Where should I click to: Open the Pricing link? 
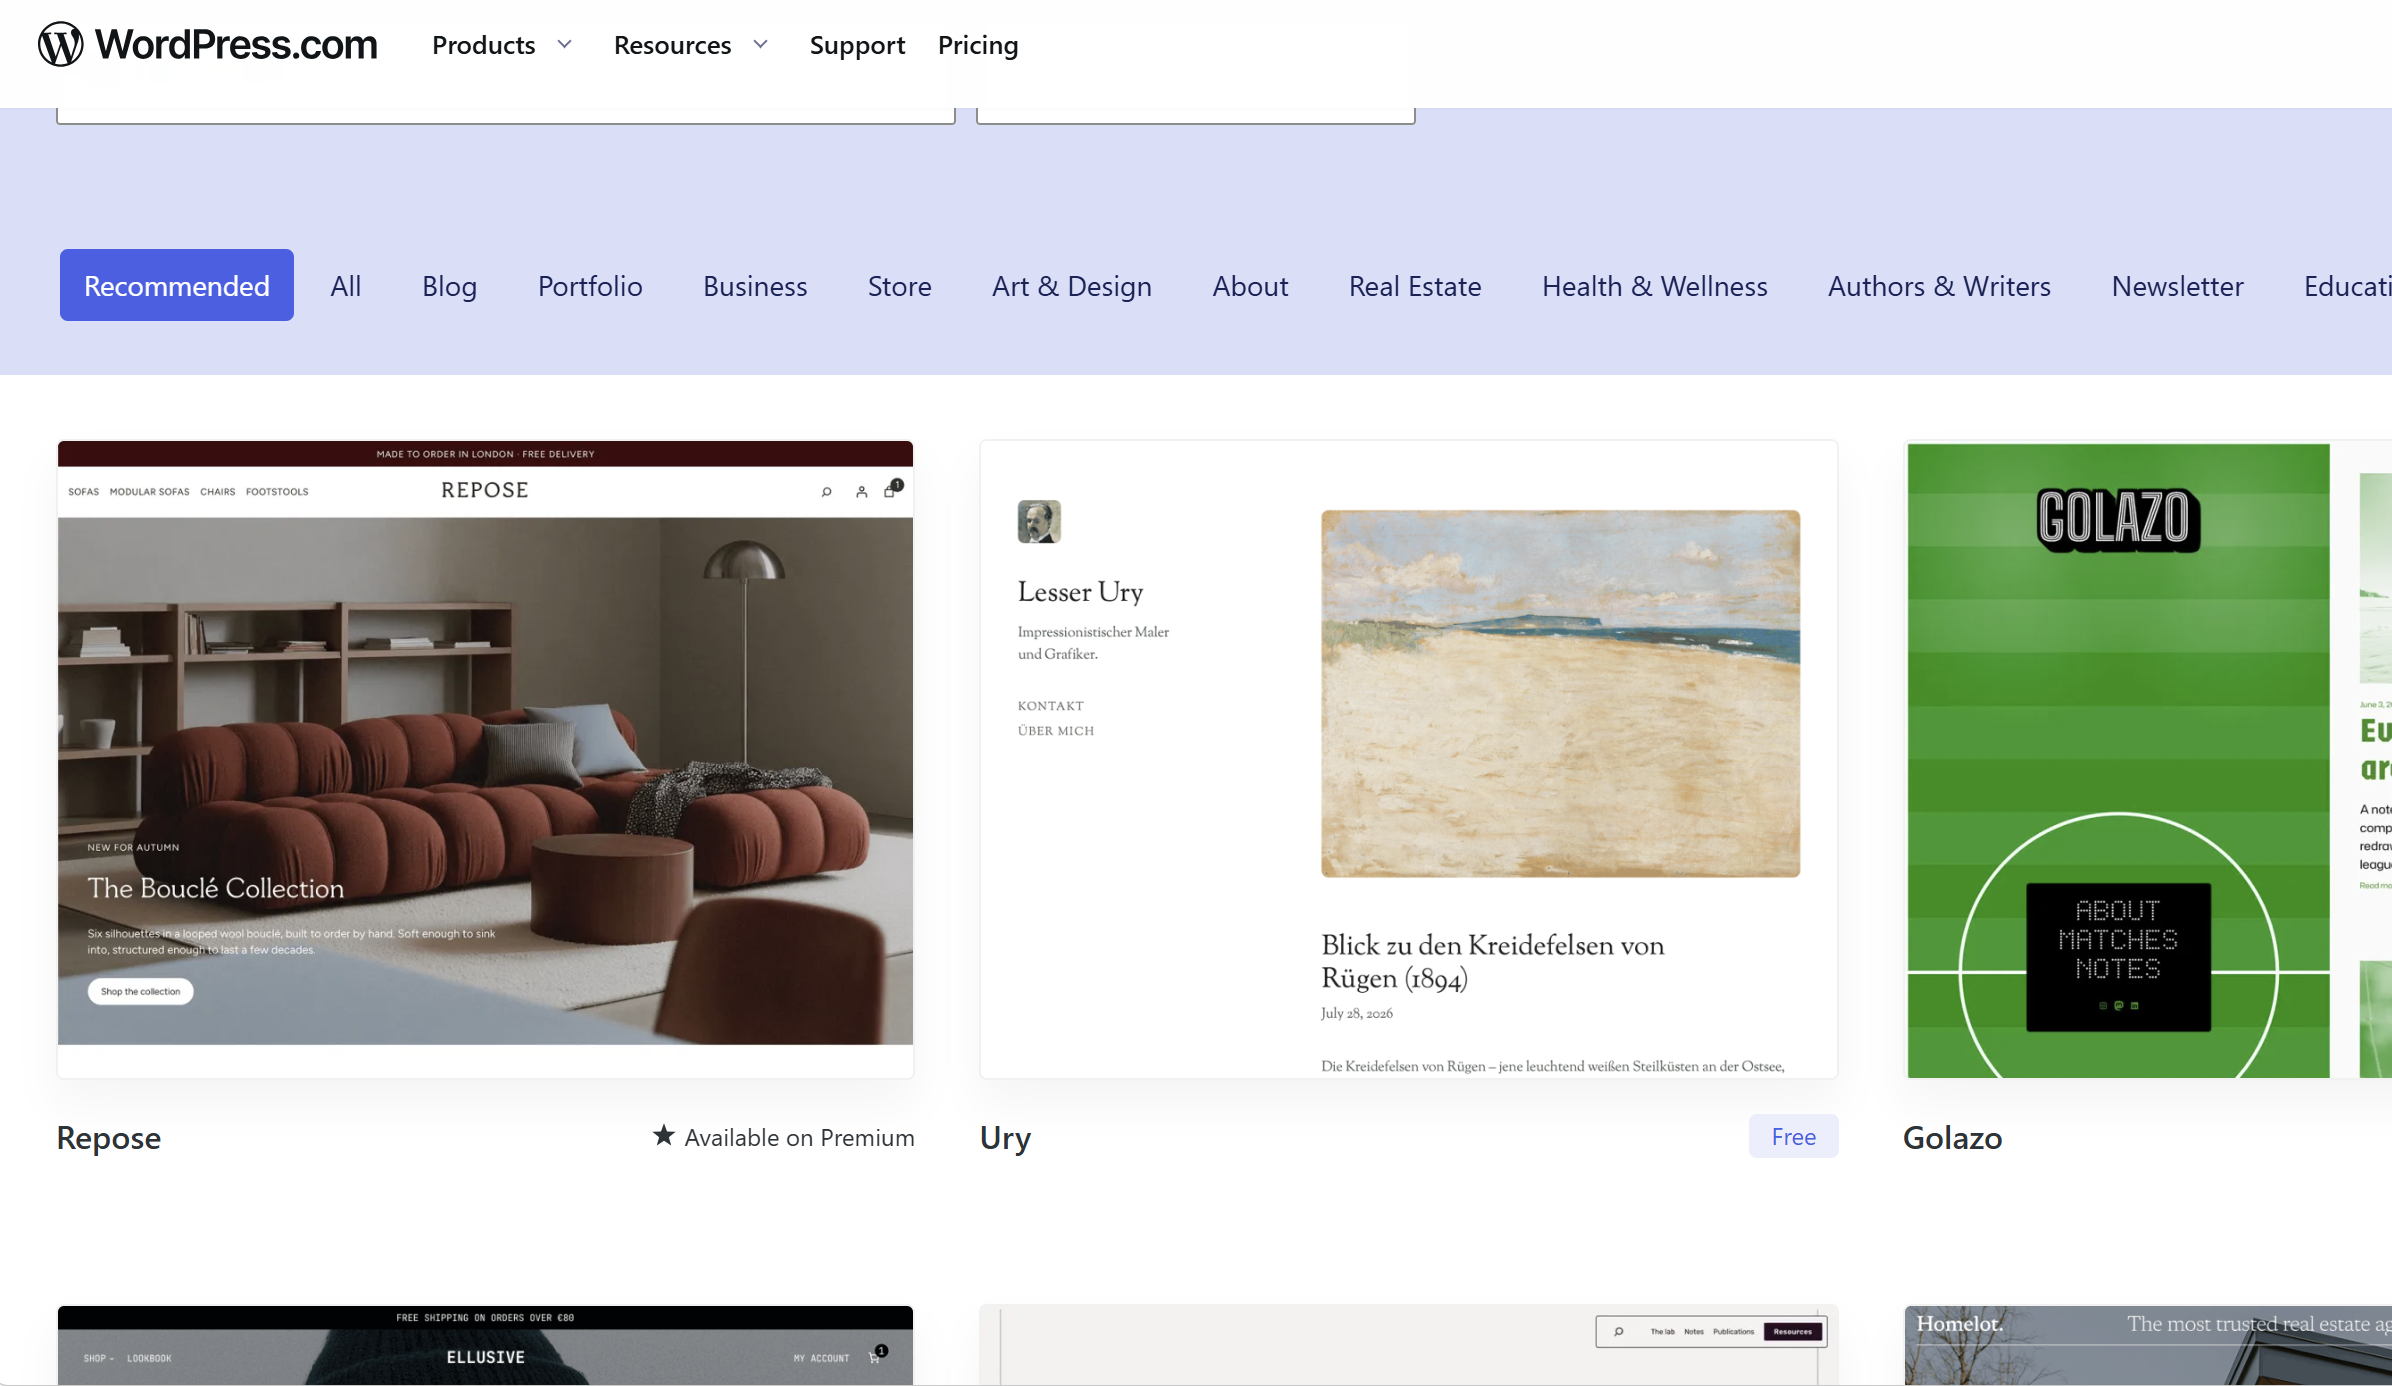[x=978, y=45]
